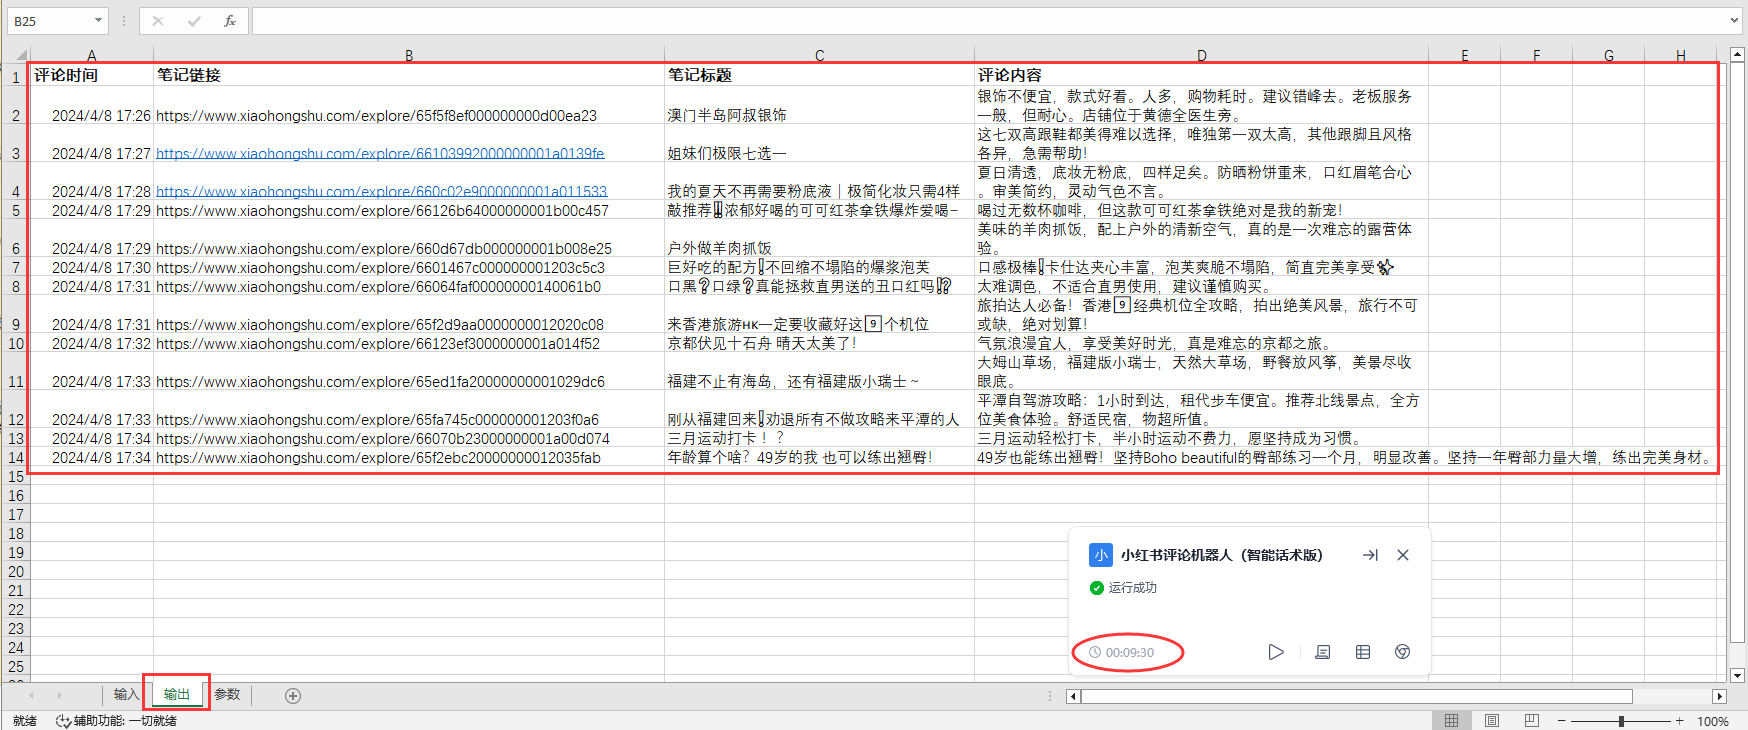Open the Name Box dropdown arrow
The height and width of the screenshot is (730, 1748).
(x=98, y=21)
